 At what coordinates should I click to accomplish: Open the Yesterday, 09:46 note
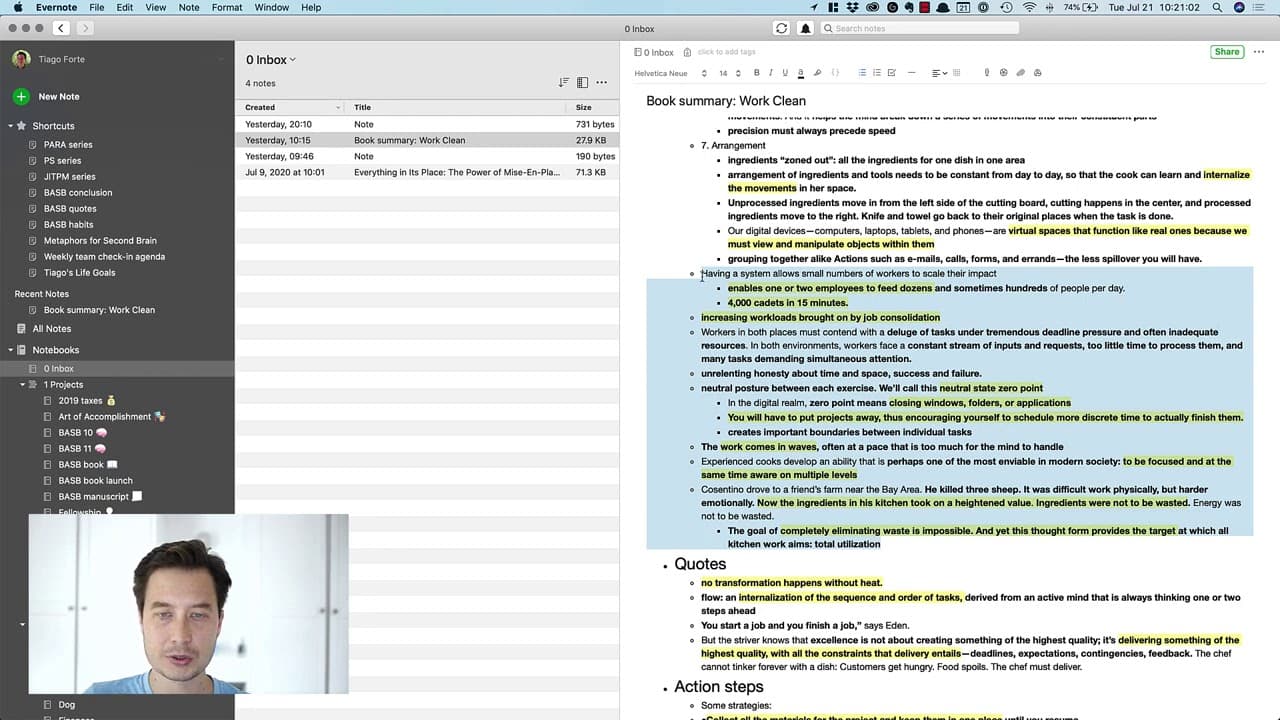[427, 156]
